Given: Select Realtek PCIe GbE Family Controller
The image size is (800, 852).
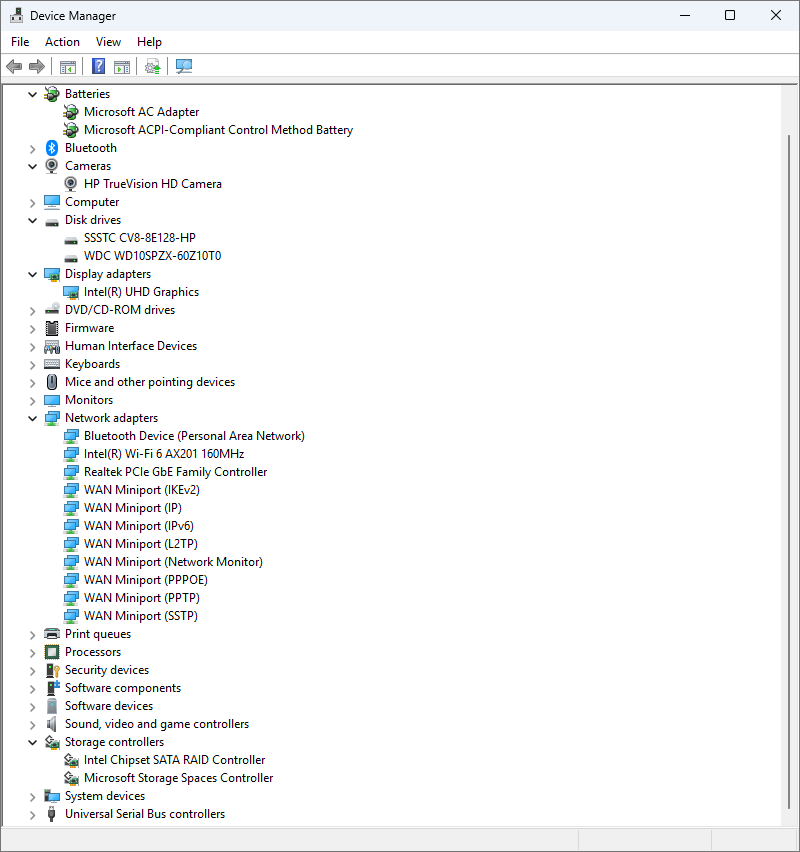Looking at the screenshot, I should [176, 472].
